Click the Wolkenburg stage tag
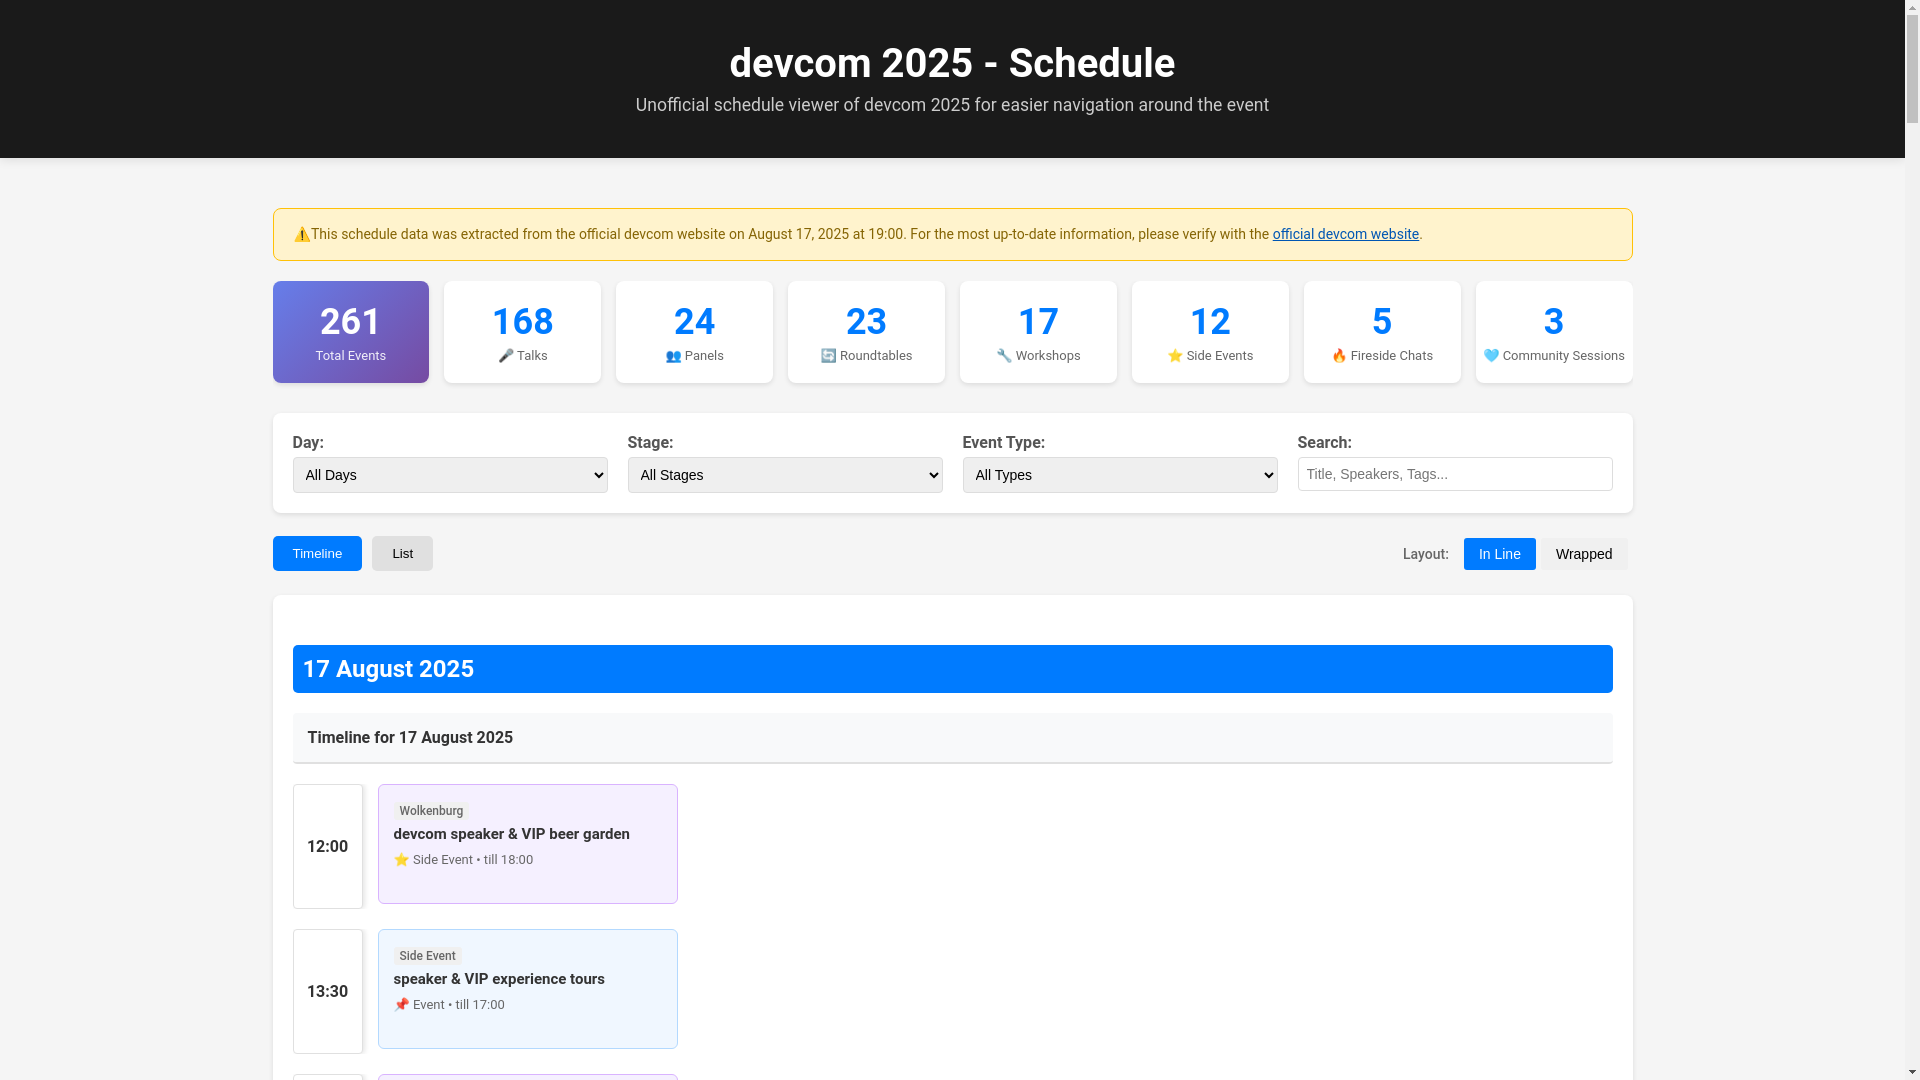1920x1080 pixels. pos(431,811)
